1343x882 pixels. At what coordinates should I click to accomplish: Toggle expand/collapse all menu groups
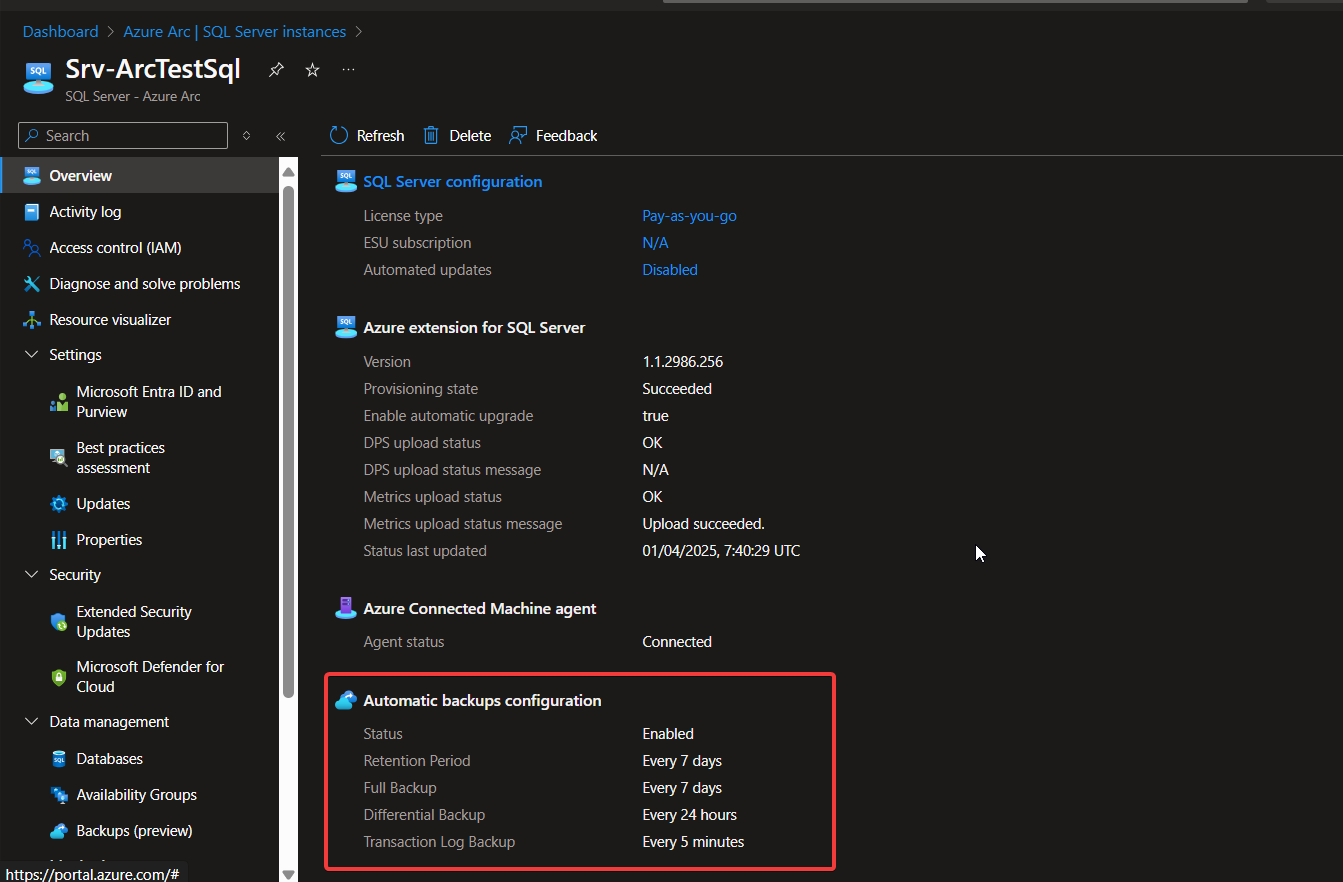coord(247,136)
